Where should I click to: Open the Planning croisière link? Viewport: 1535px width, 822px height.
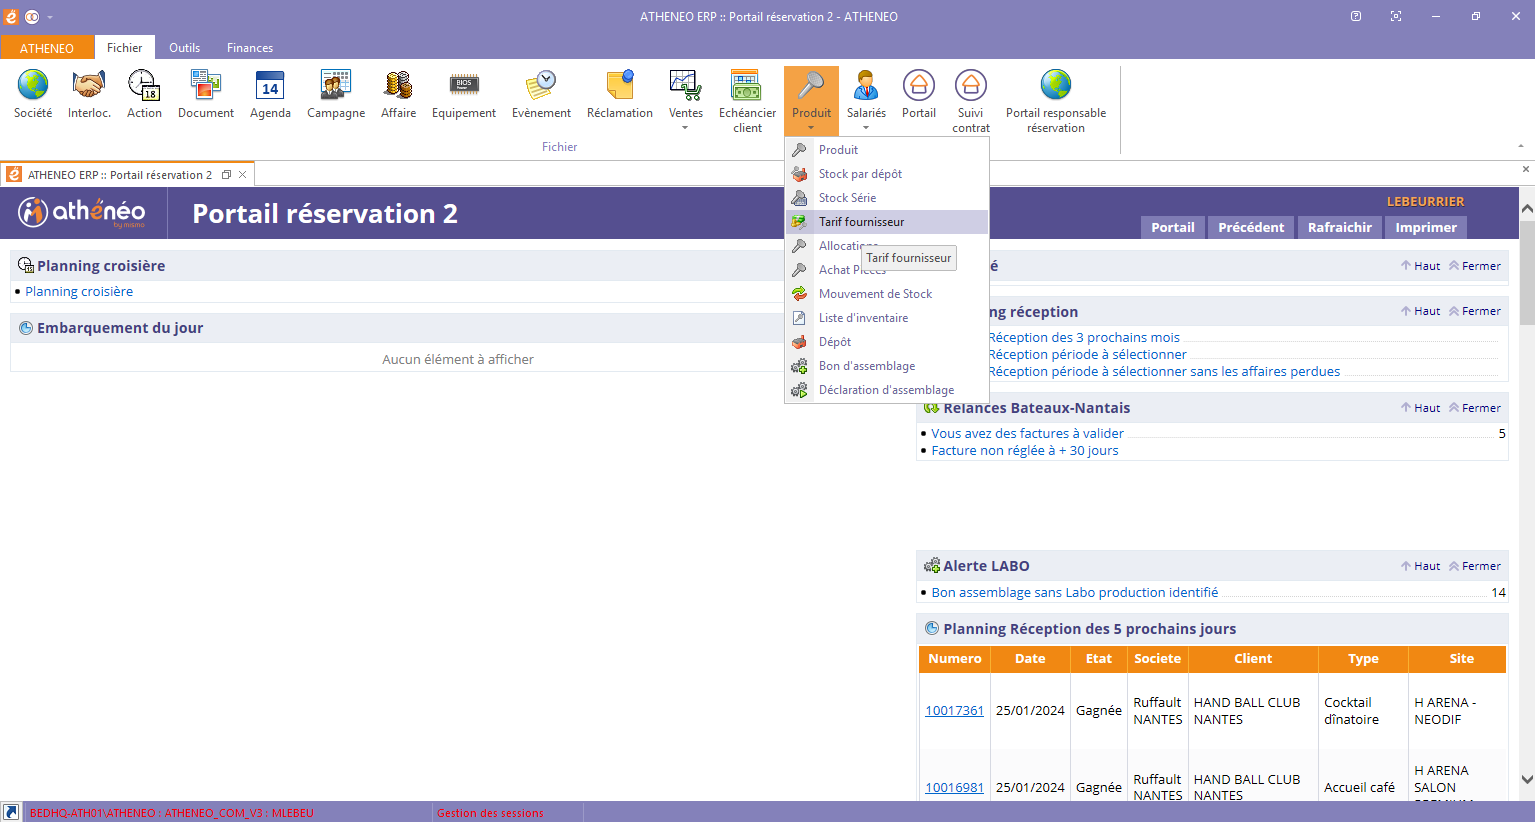(79, 292)
